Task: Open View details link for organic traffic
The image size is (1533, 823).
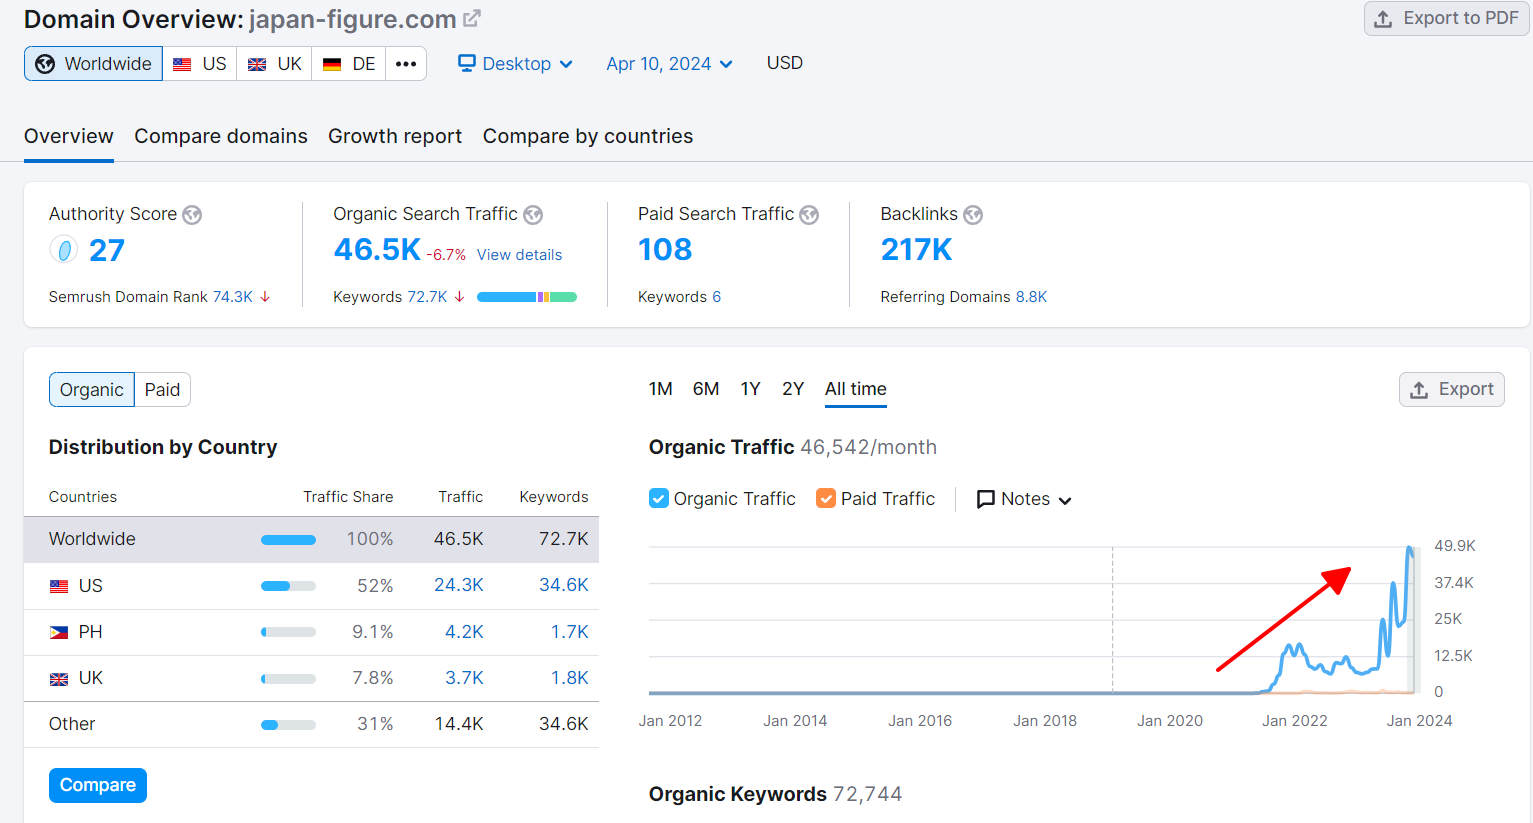Action: (519, 255)
